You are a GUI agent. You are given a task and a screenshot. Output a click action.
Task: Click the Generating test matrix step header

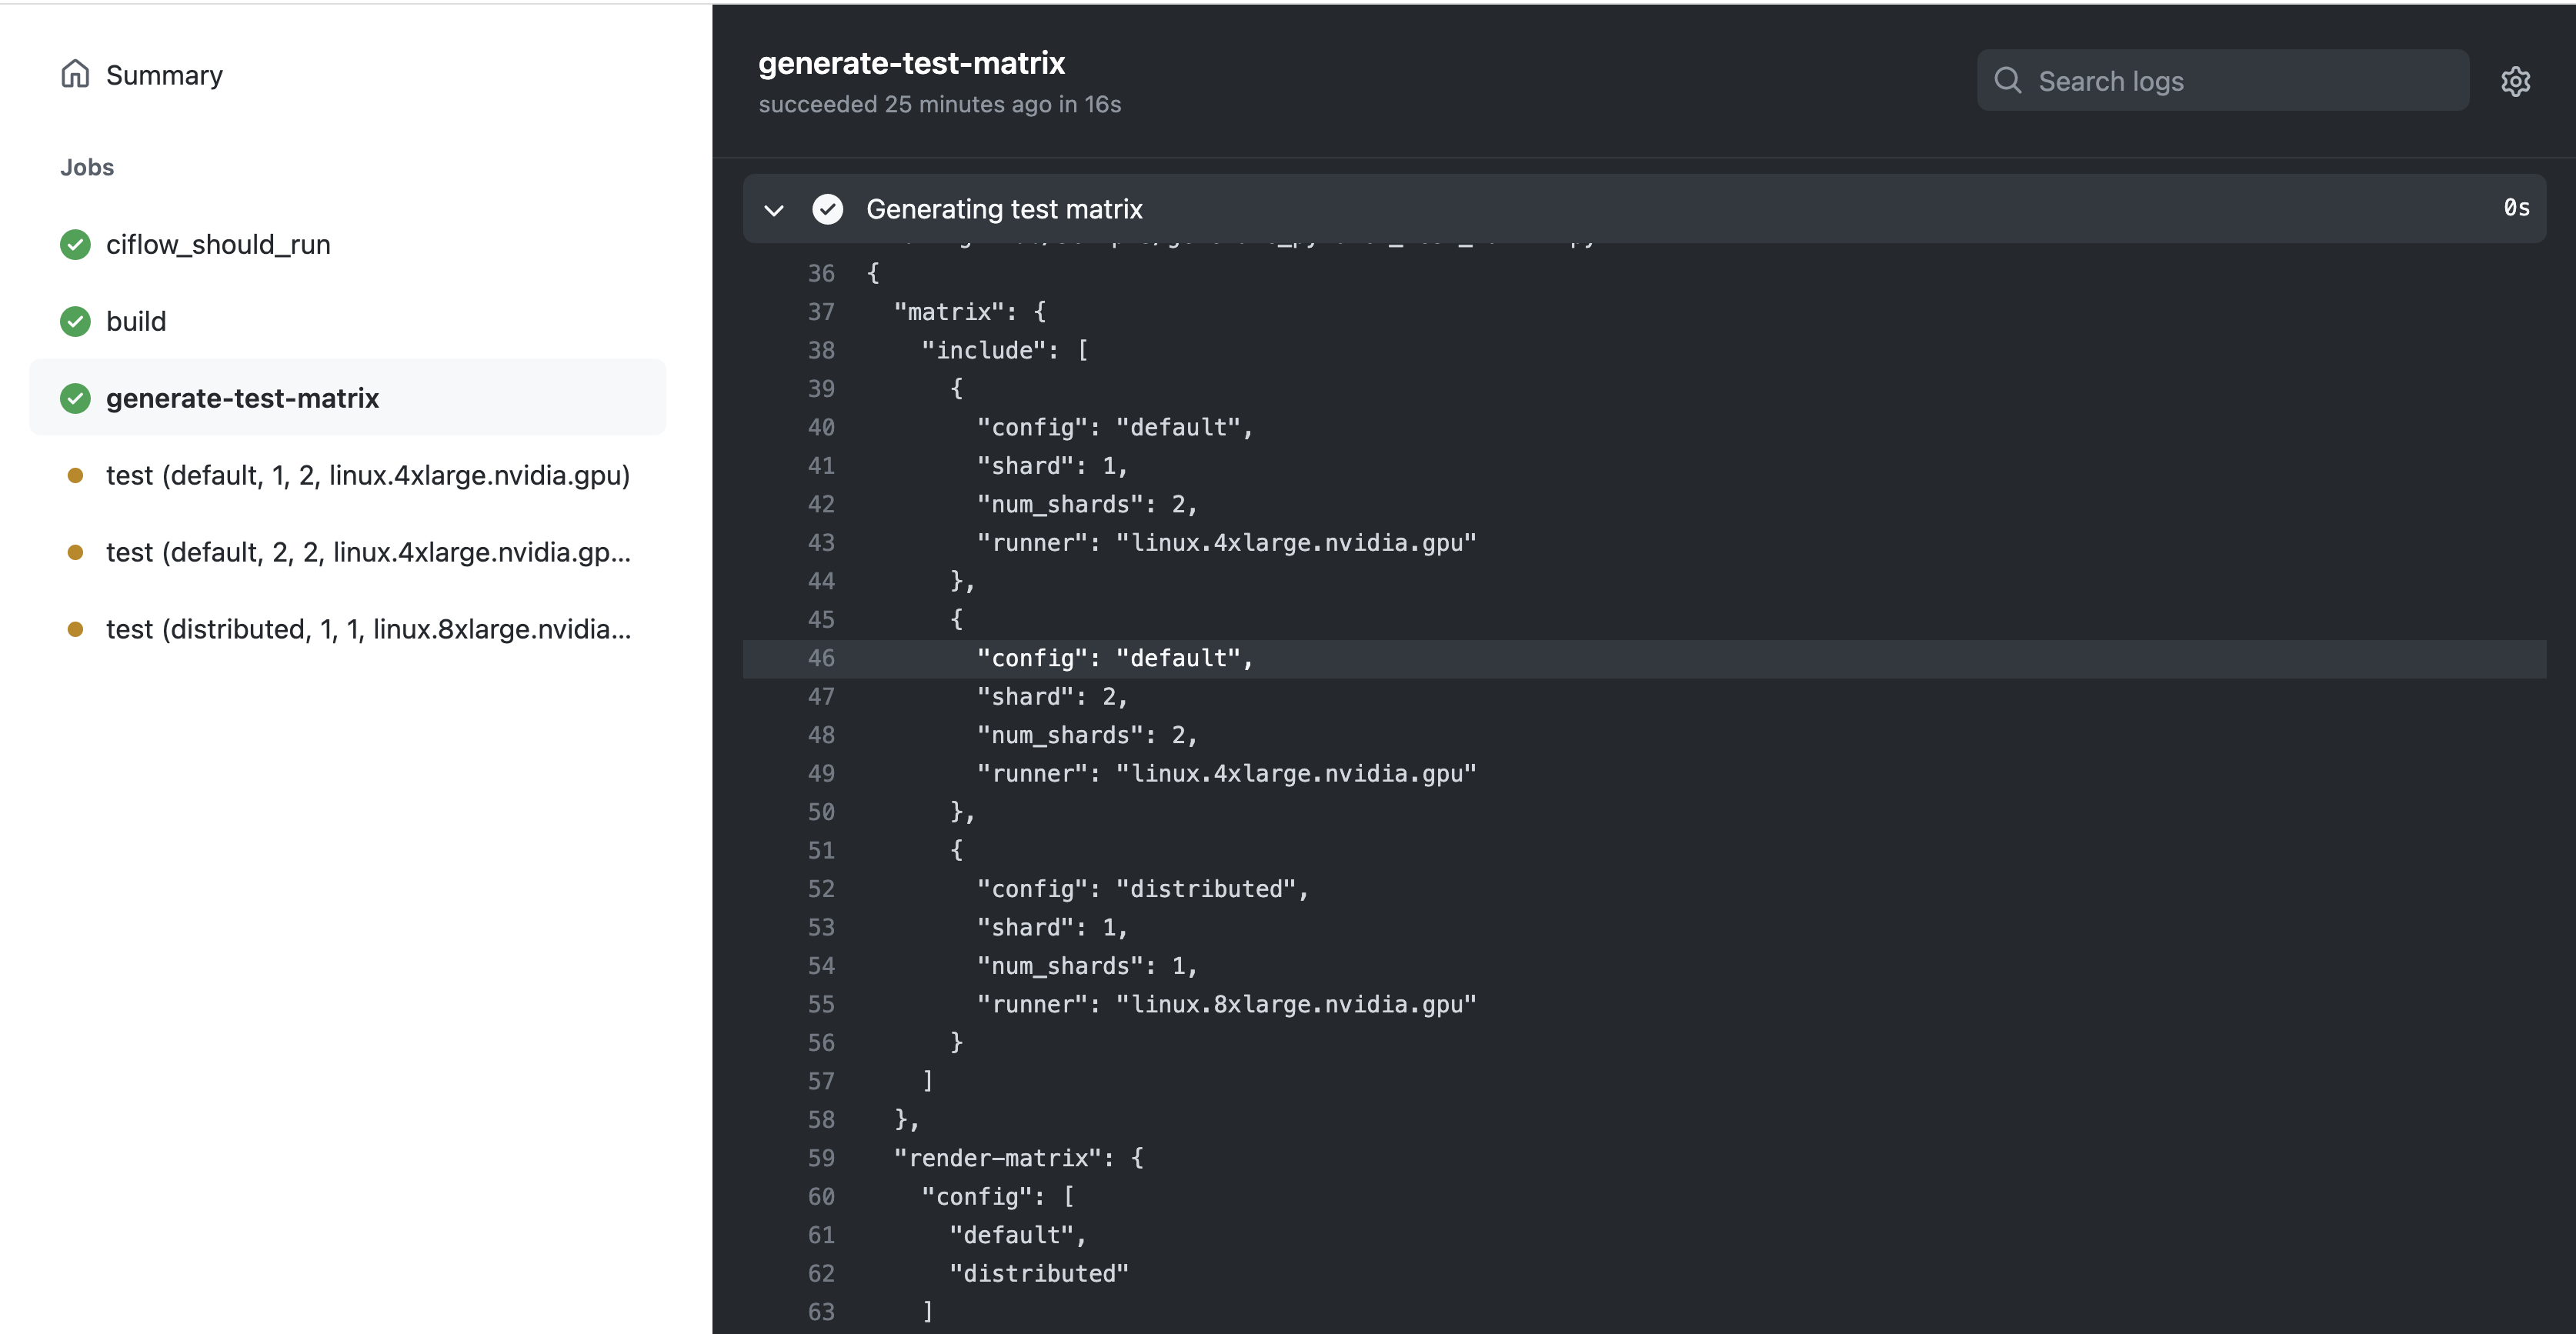(x=1004, y=209)
